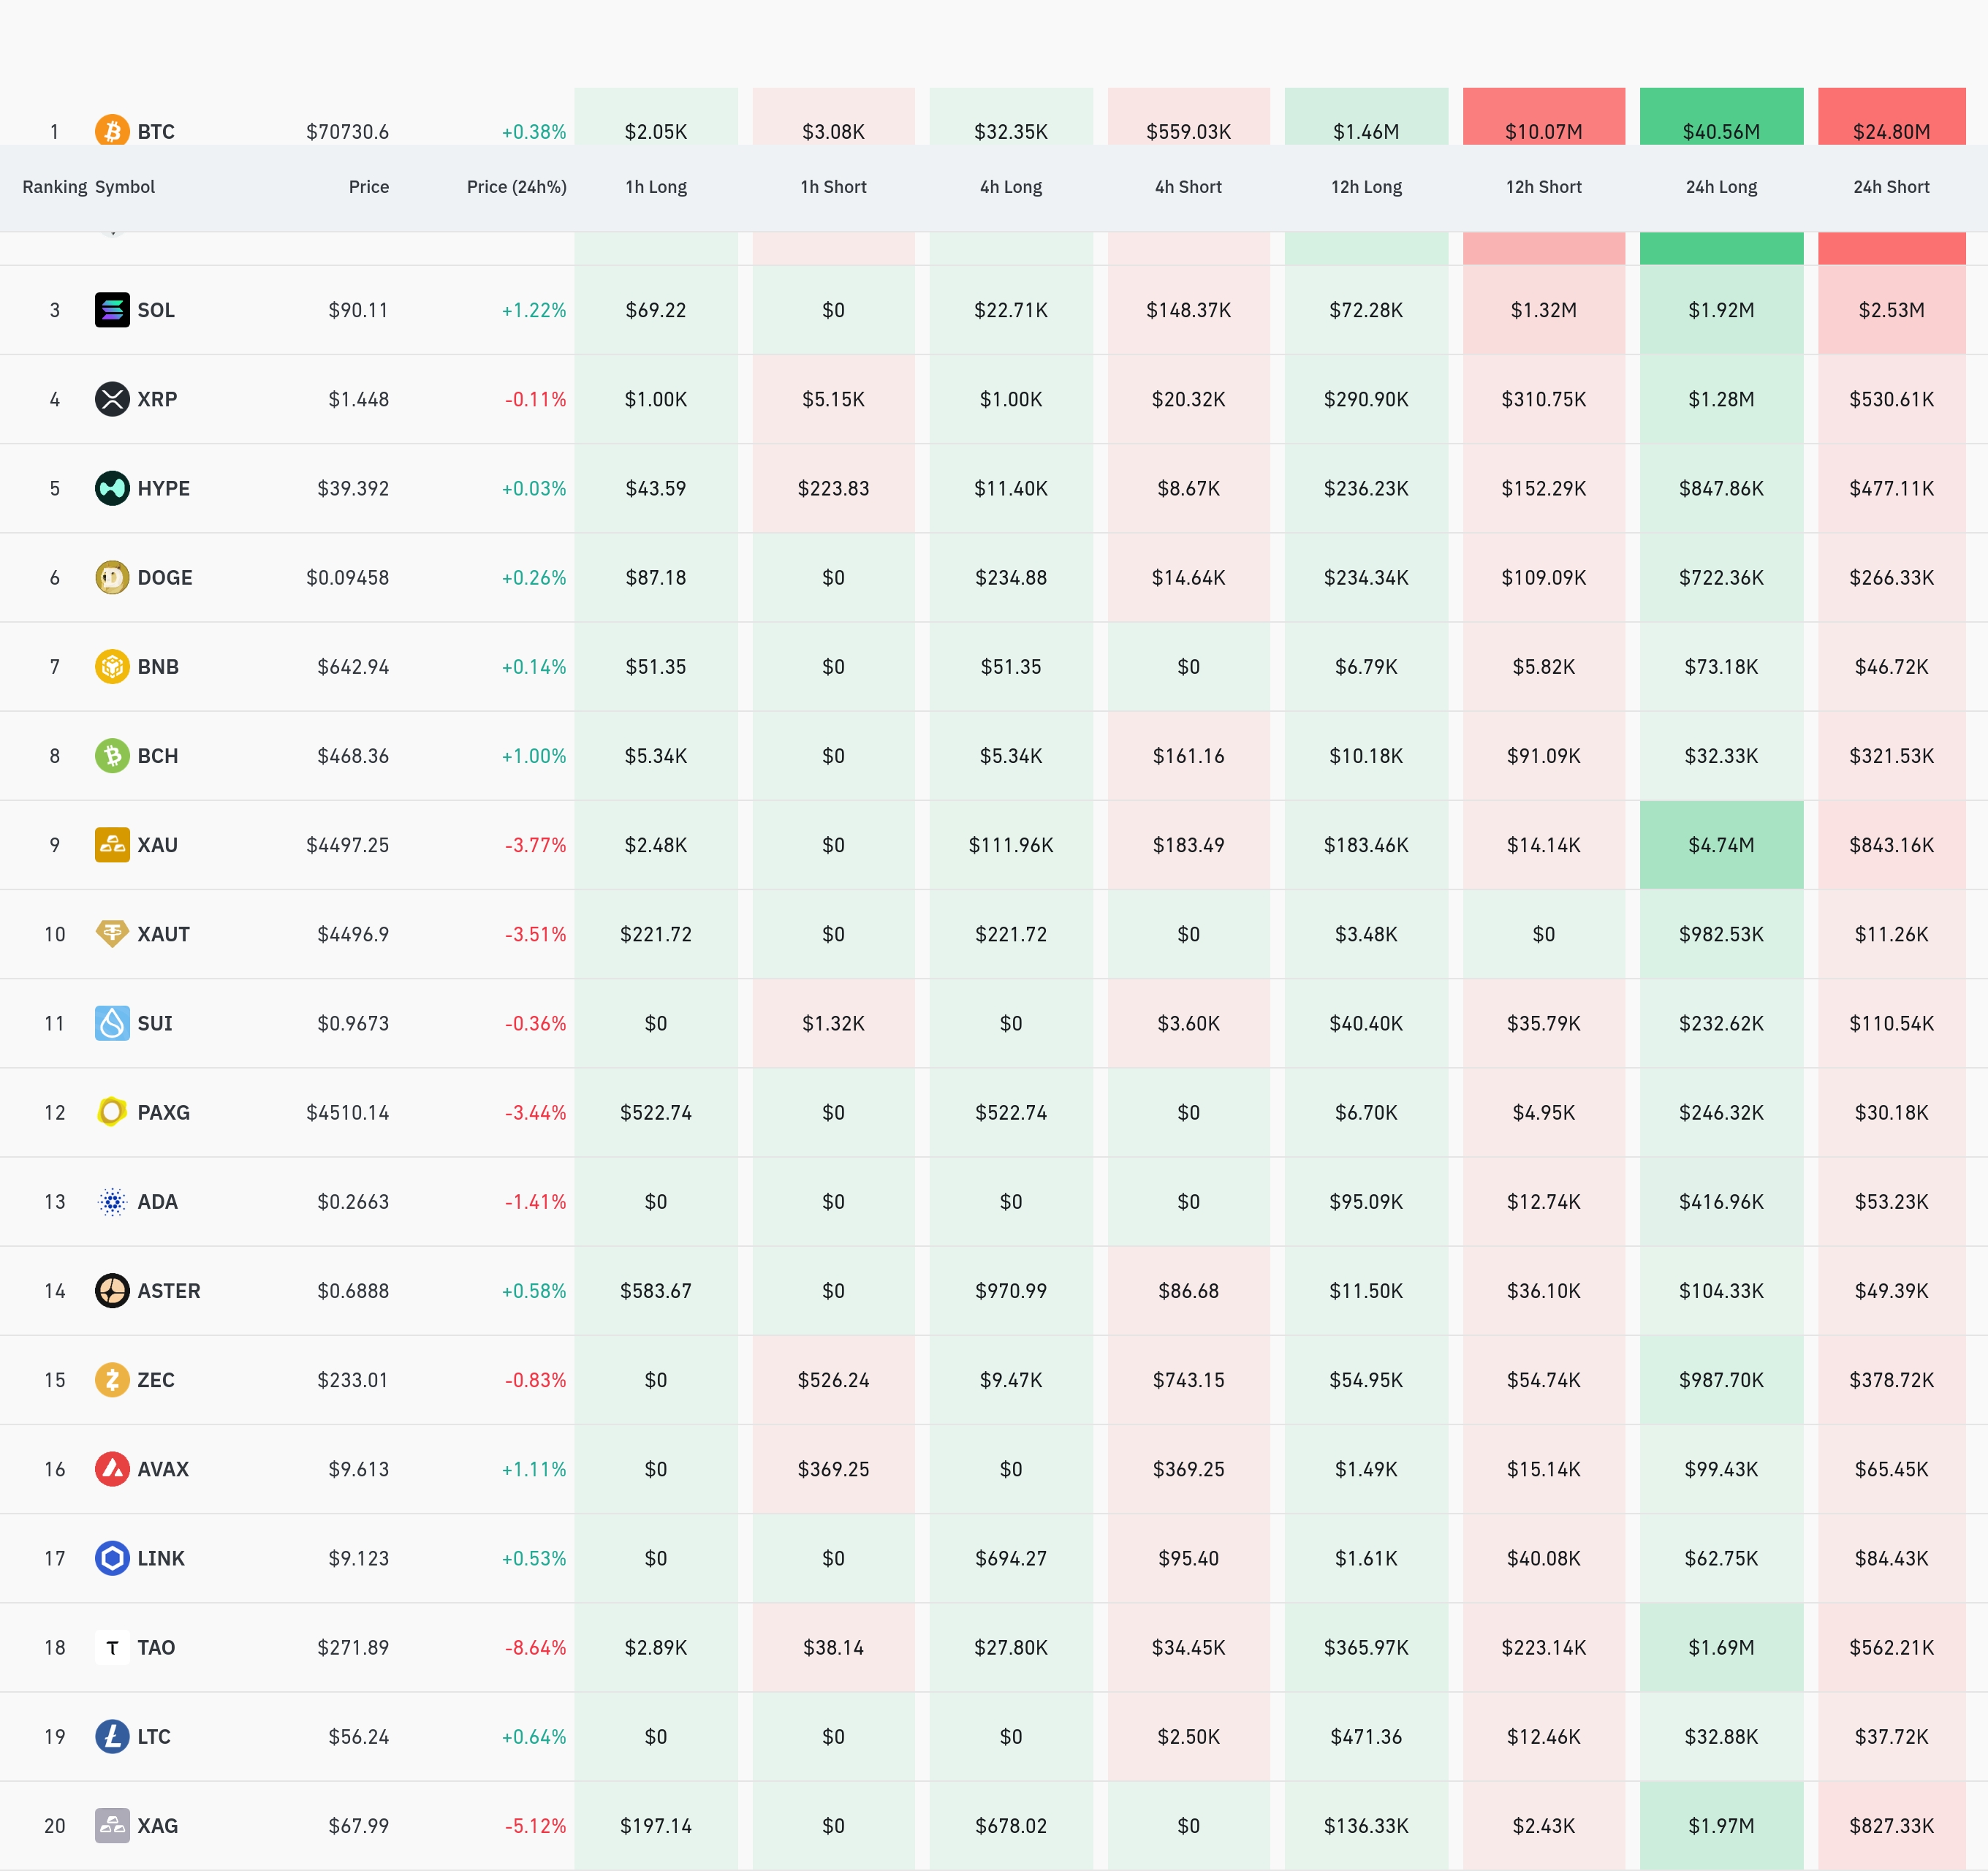This screenshot has width=1988, height=1871.
Task: Click the XAU gold bars icon
Action: (112, 845)
